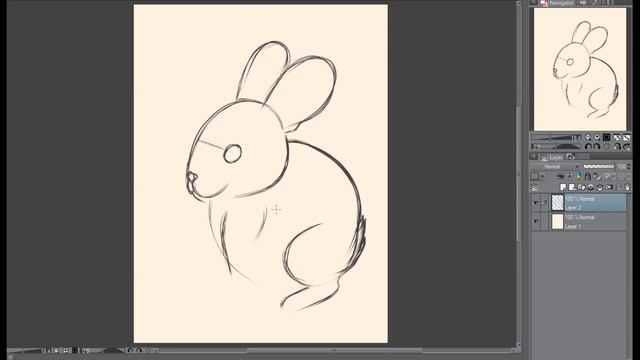Open palette color dropdown arrow in Layer panel

coord(542,176)
